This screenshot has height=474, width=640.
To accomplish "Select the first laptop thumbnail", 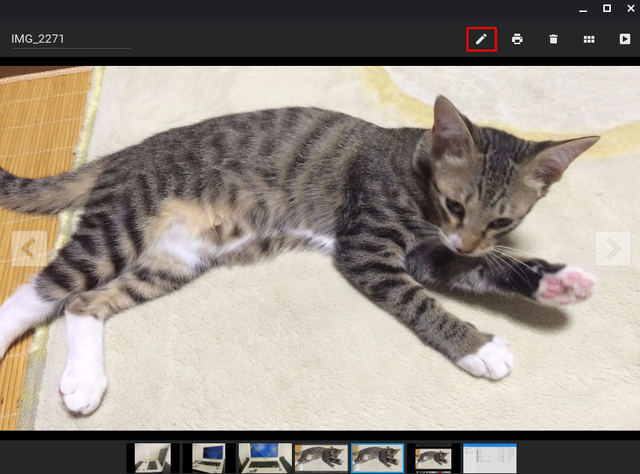I will coord(153,458).
